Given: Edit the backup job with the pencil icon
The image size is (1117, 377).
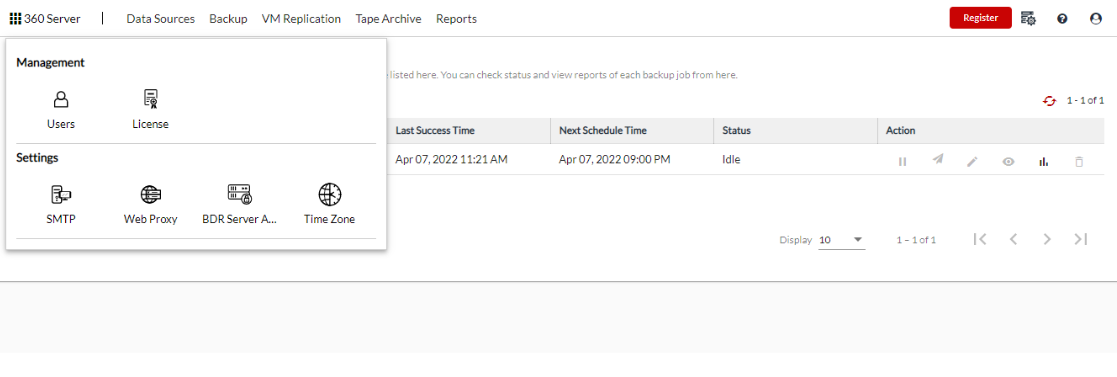Looking at the screenshot, I should coord(972,162).
